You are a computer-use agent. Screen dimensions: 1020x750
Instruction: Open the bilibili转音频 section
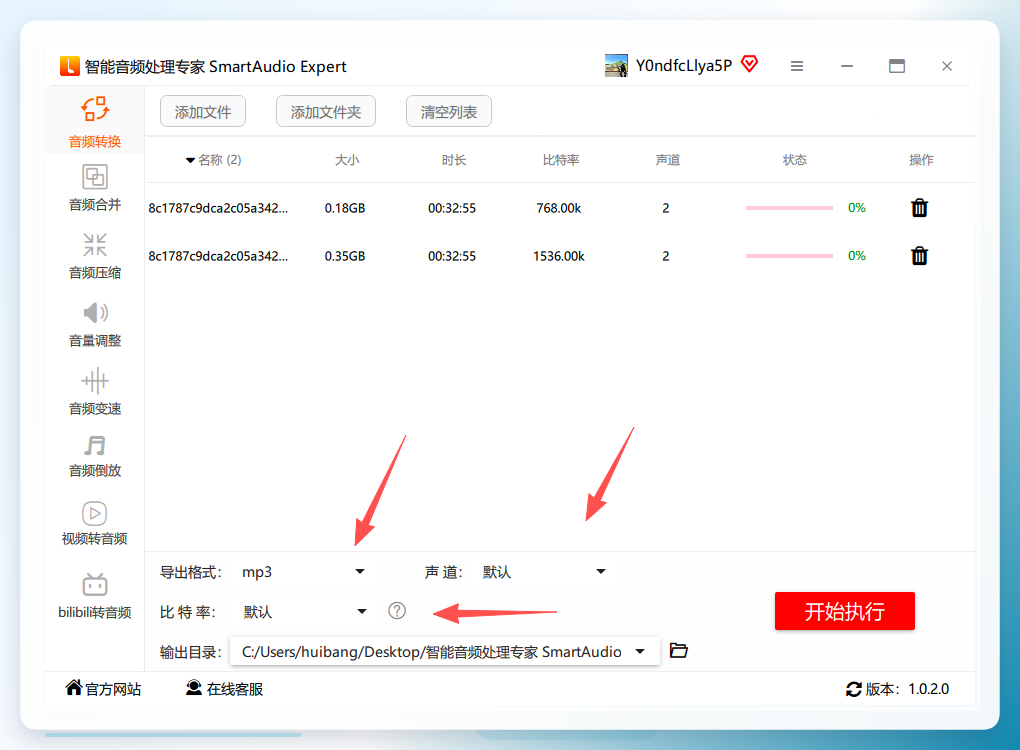click(95, 596)
